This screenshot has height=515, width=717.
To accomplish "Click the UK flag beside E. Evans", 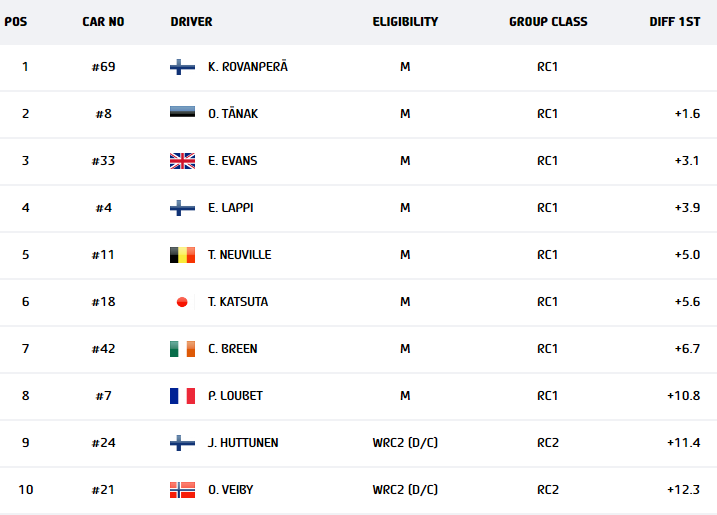I will (182, 161).
